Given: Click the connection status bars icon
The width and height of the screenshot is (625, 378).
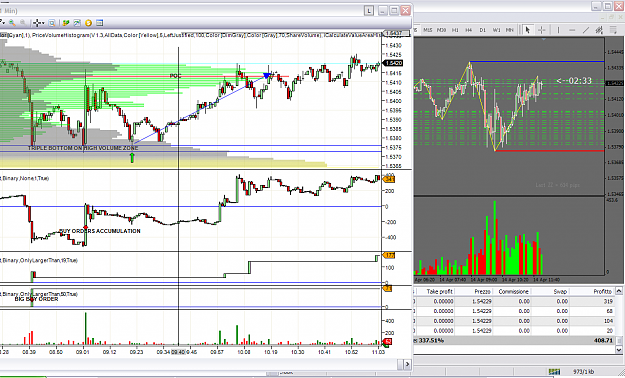Looking at the screenshot, I should tap(554, 372).
